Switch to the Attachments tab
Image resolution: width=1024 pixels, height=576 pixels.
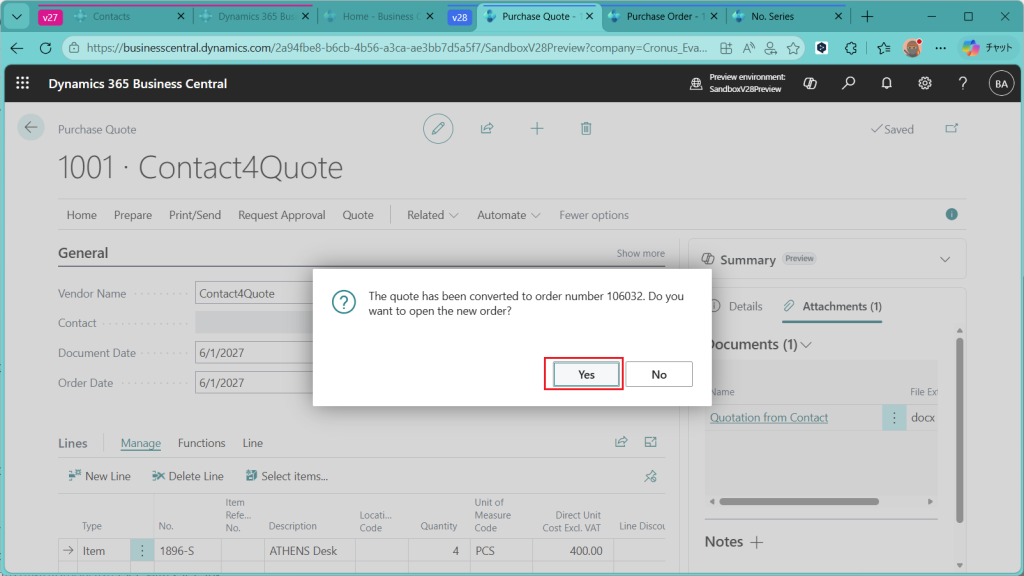point(832,306)
